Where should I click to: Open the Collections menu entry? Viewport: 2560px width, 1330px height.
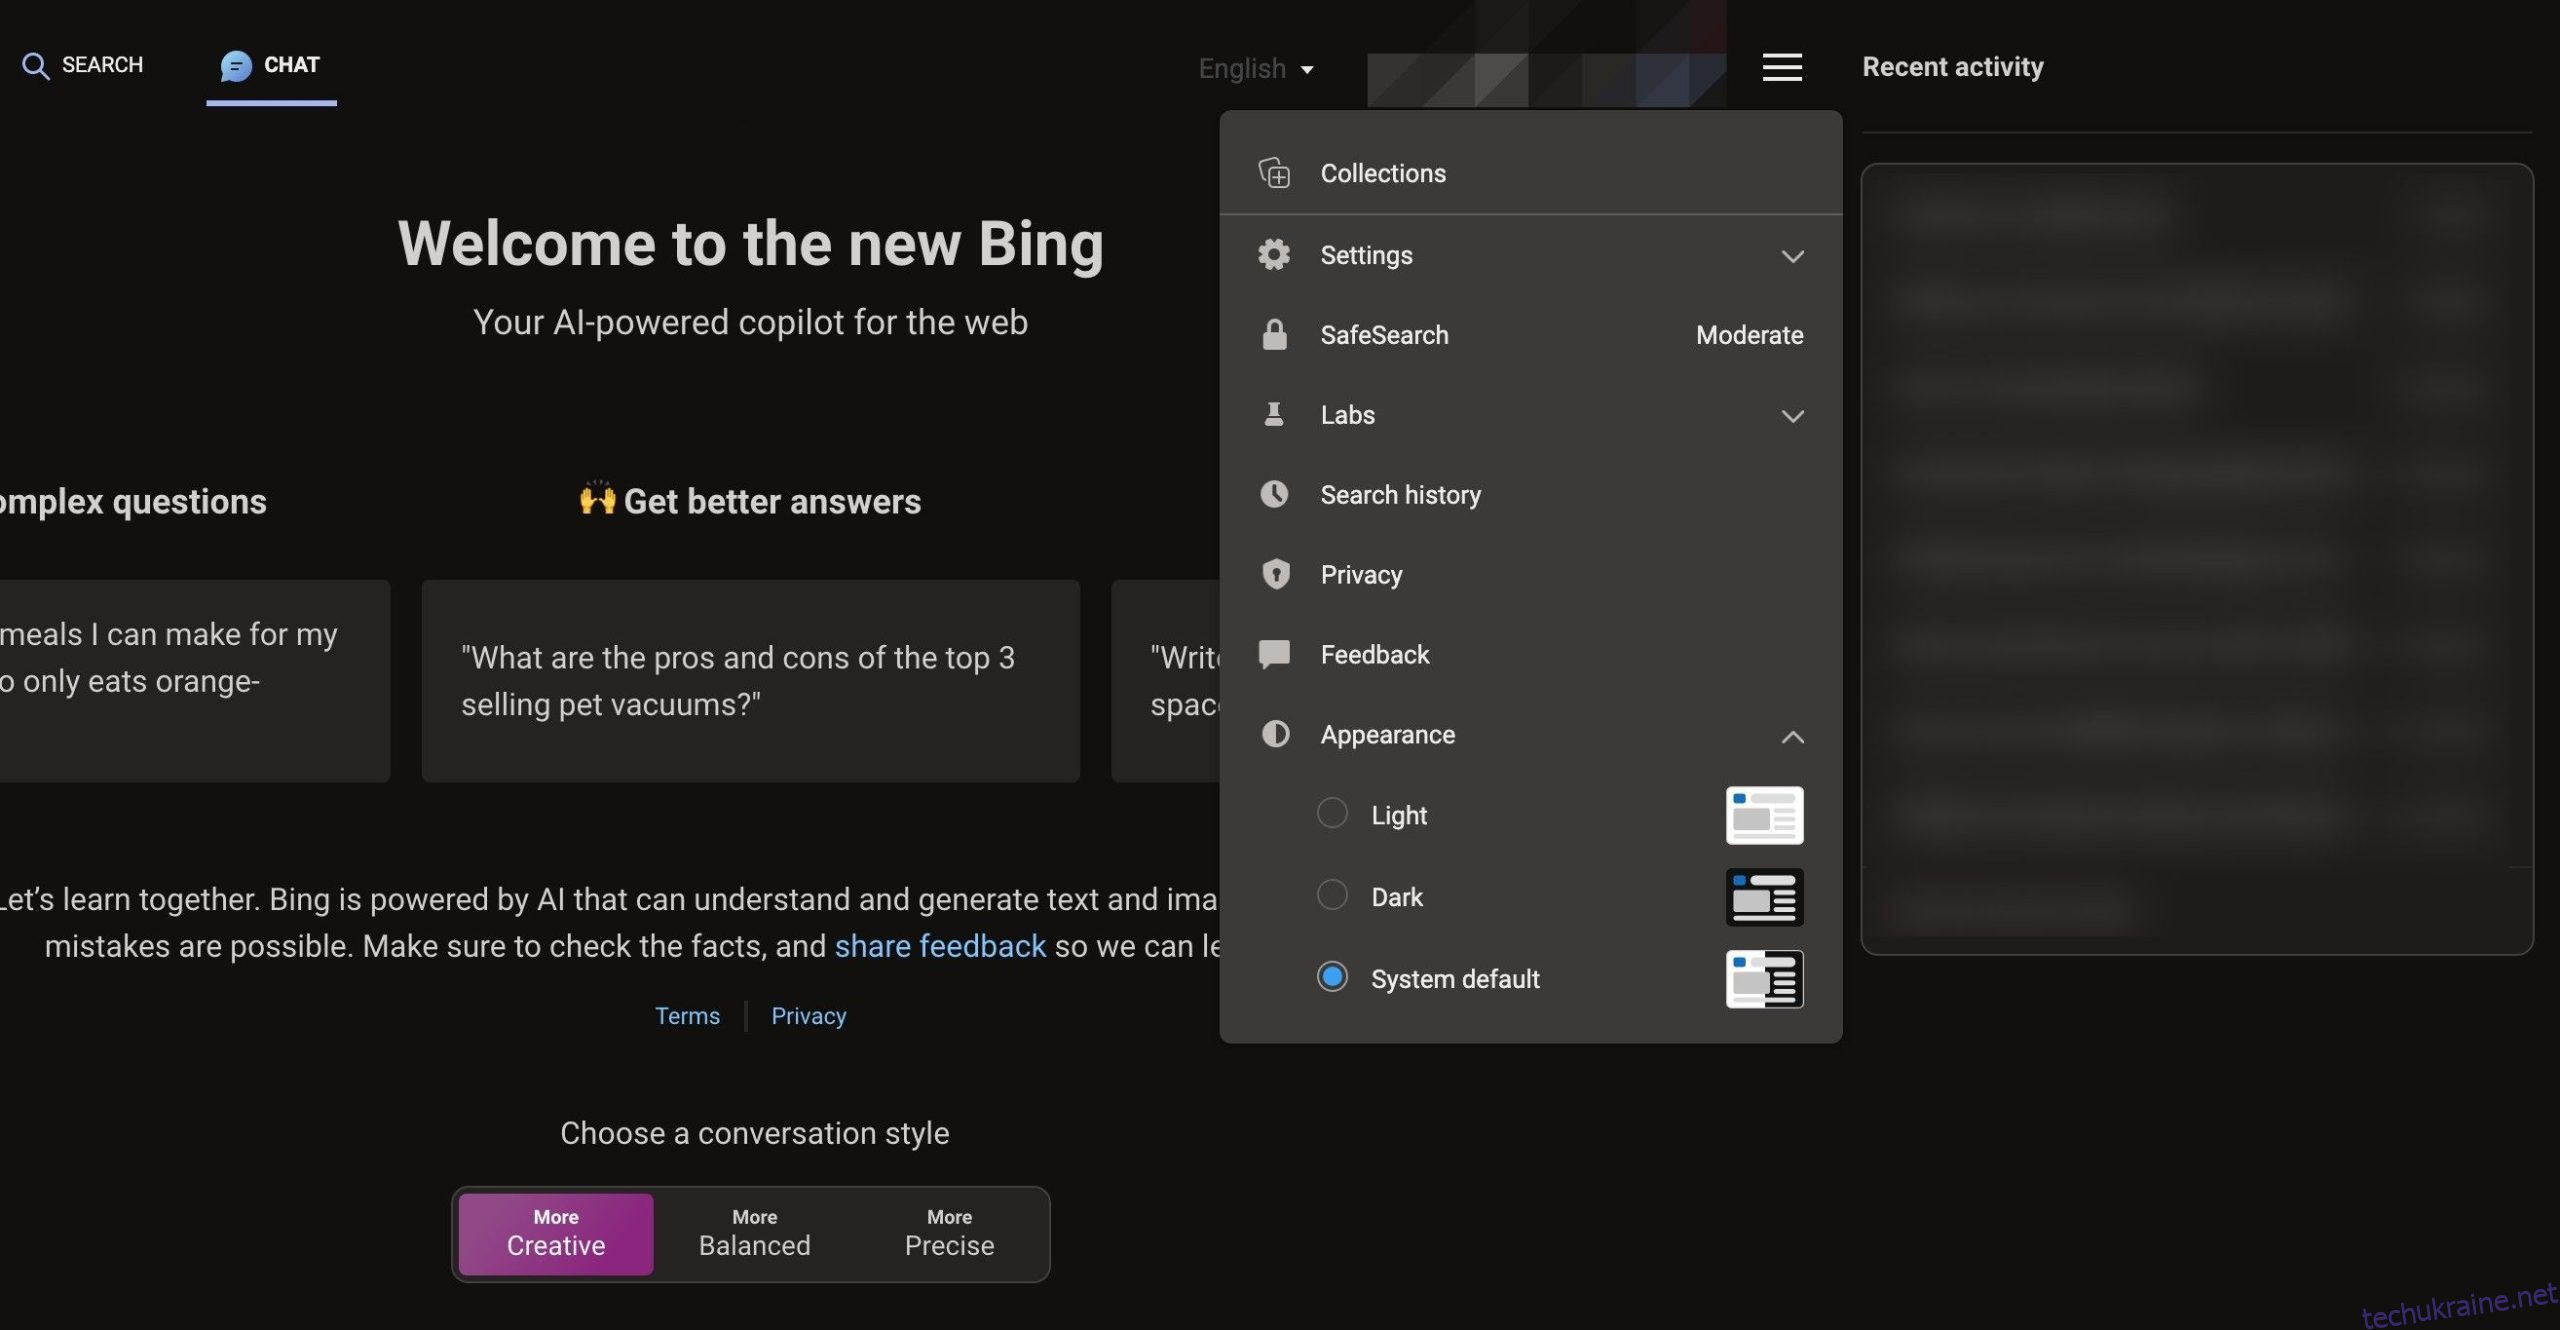[x=1530, y=173]
